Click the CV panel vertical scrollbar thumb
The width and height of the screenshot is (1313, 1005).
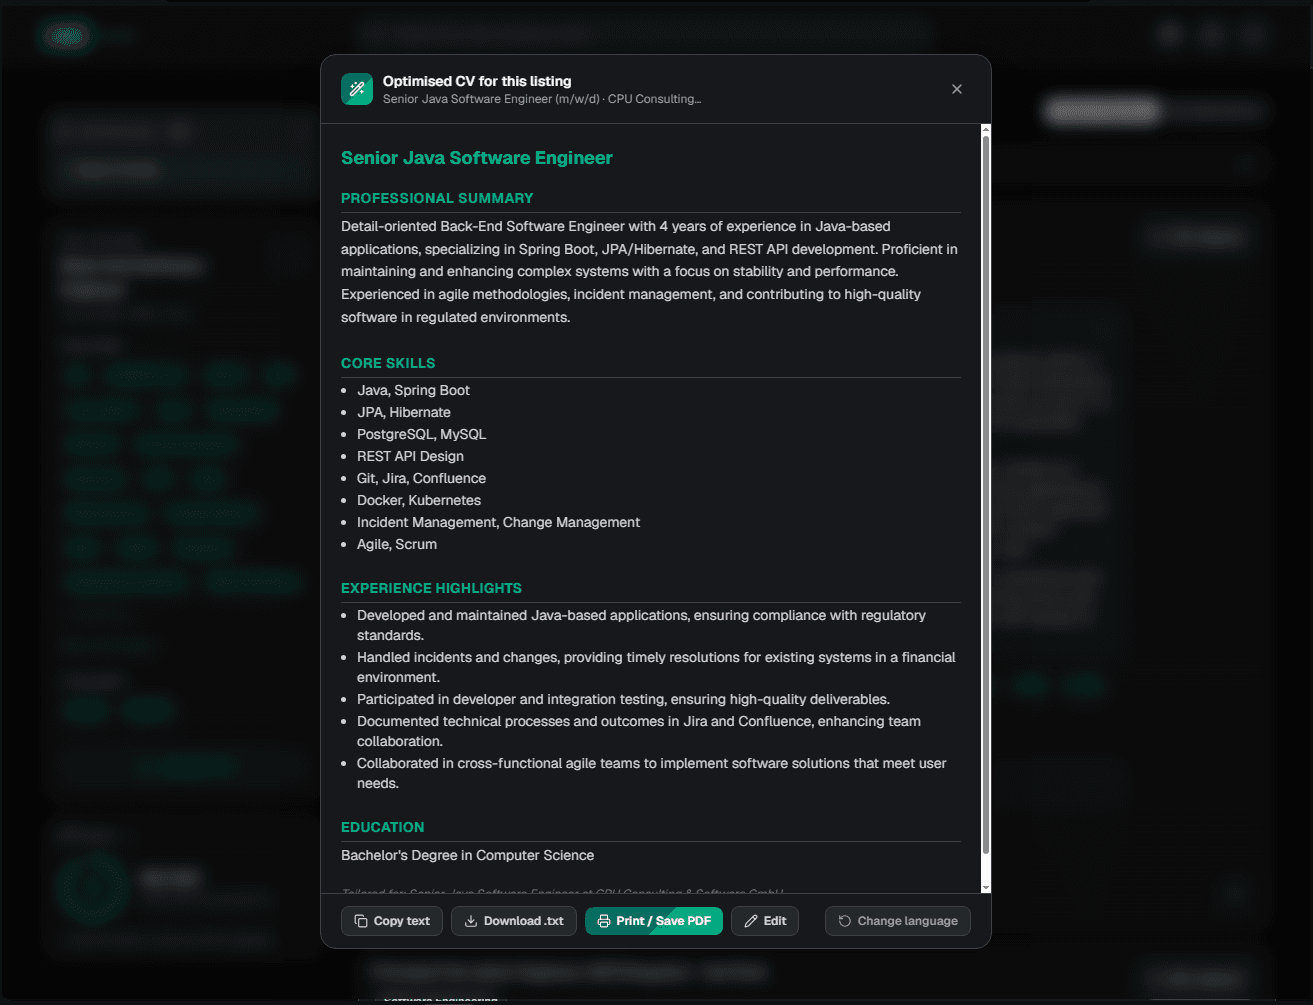[x=986, y=495]
